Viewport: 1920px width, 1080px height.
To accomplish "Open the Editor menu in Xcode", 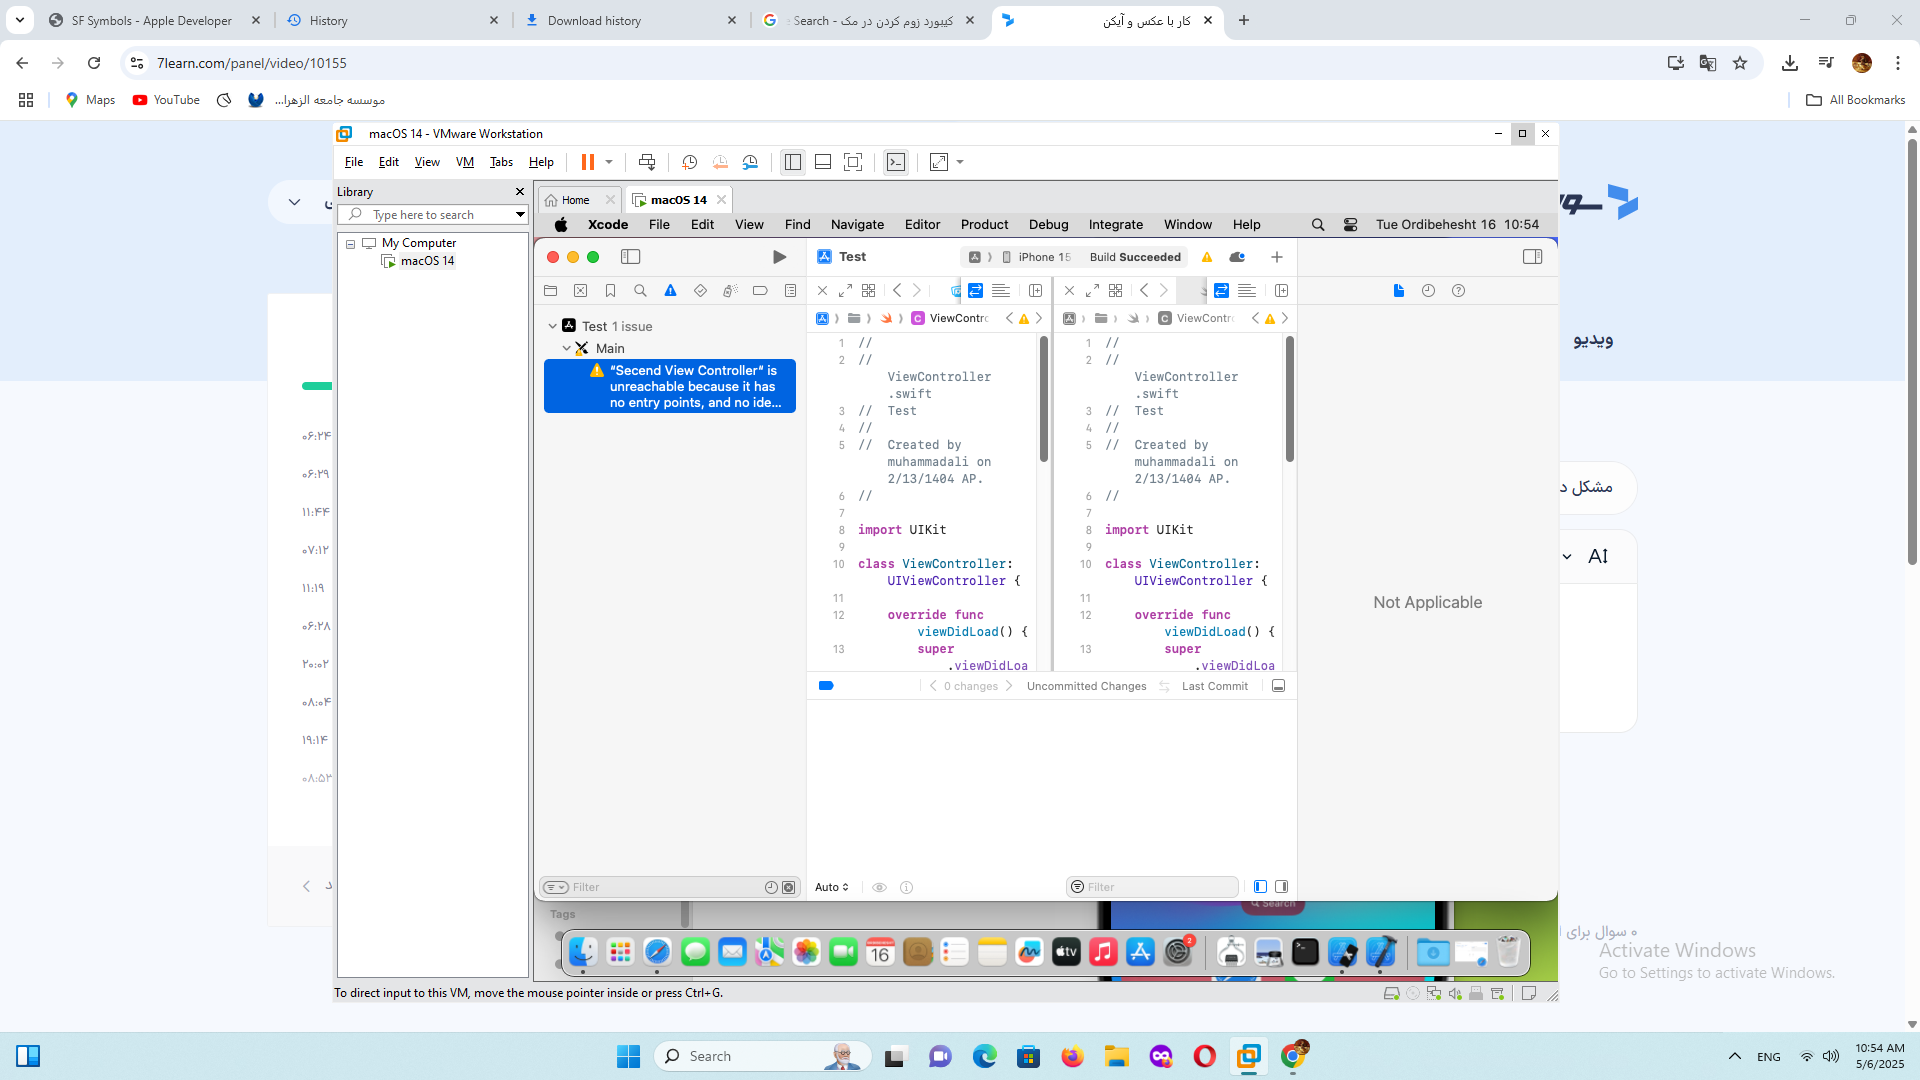I will [x=922, y=225].
